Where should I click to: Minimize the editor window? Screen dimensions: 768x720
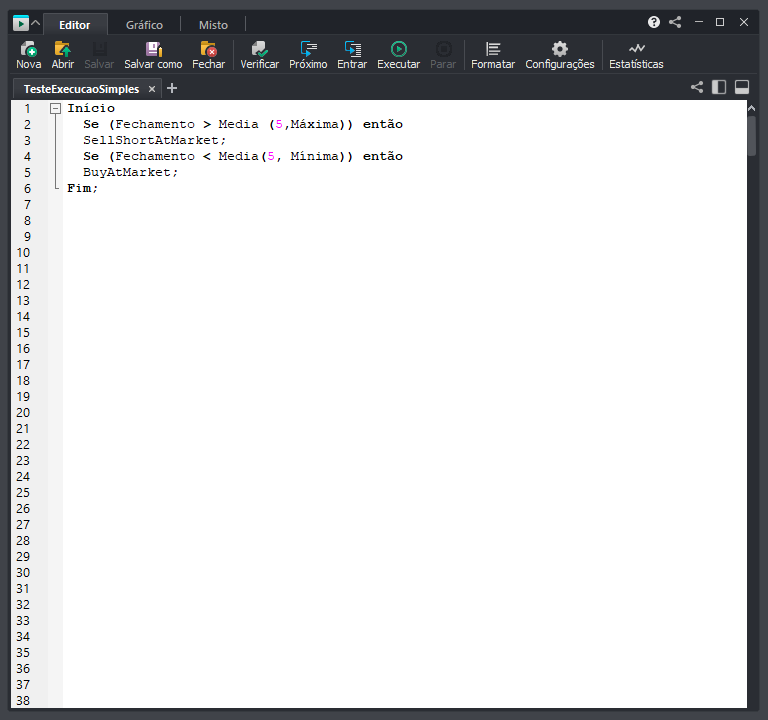click(699, 22)
